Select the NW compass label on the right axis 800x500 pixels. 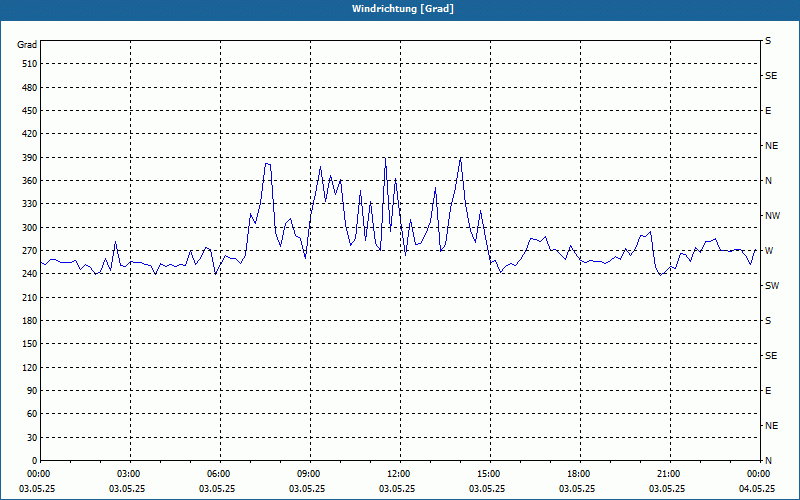(772, 216)
